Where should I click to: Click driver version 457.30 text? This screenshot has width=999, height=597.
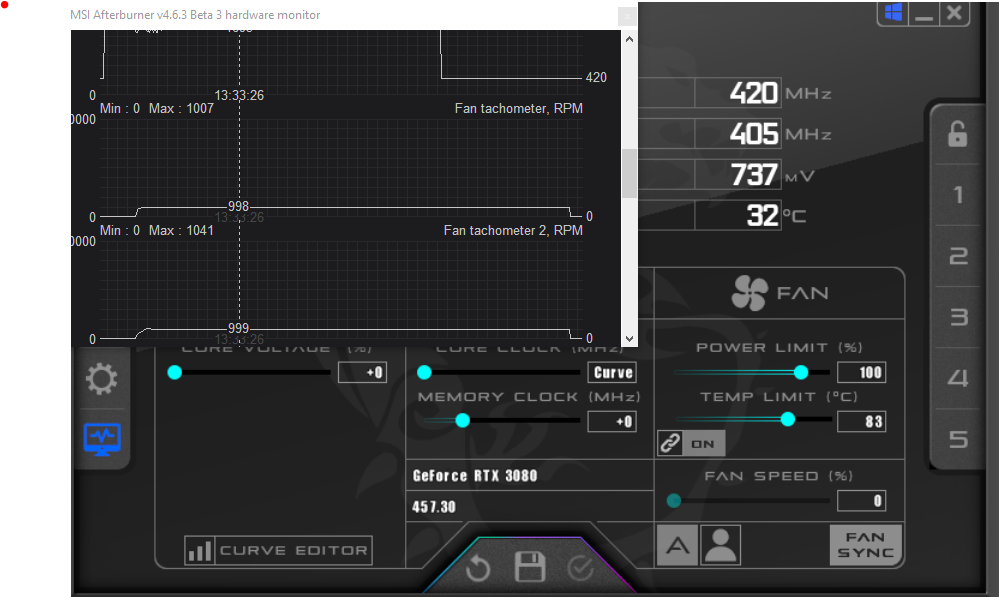coord(434,507)
